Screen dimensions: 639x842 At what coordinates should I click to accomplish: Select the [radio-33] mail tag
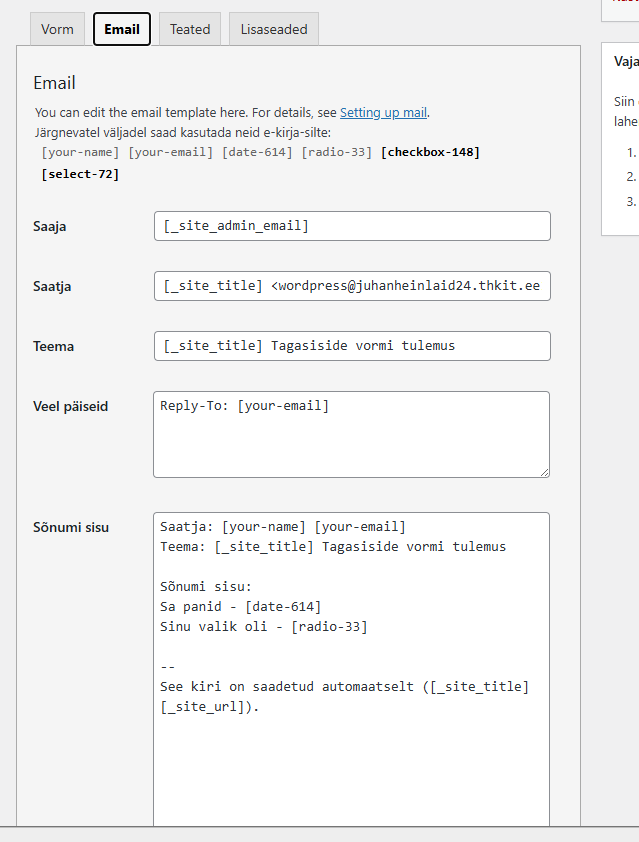pos(339,152)
